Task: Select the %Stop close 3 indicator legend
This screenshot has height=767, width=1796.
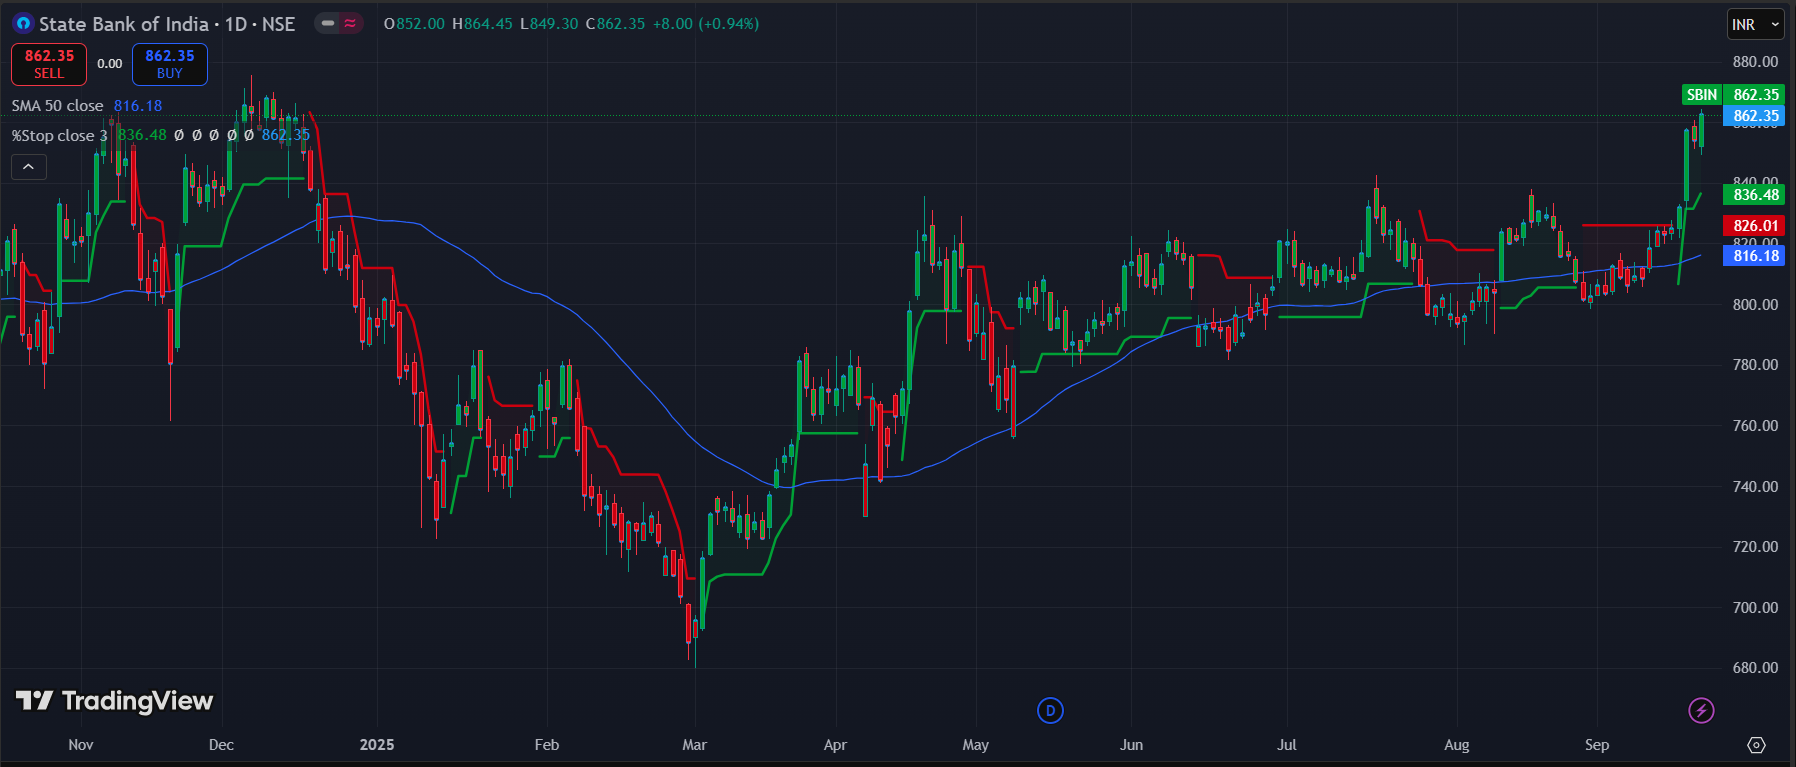Action: [59, 136]
